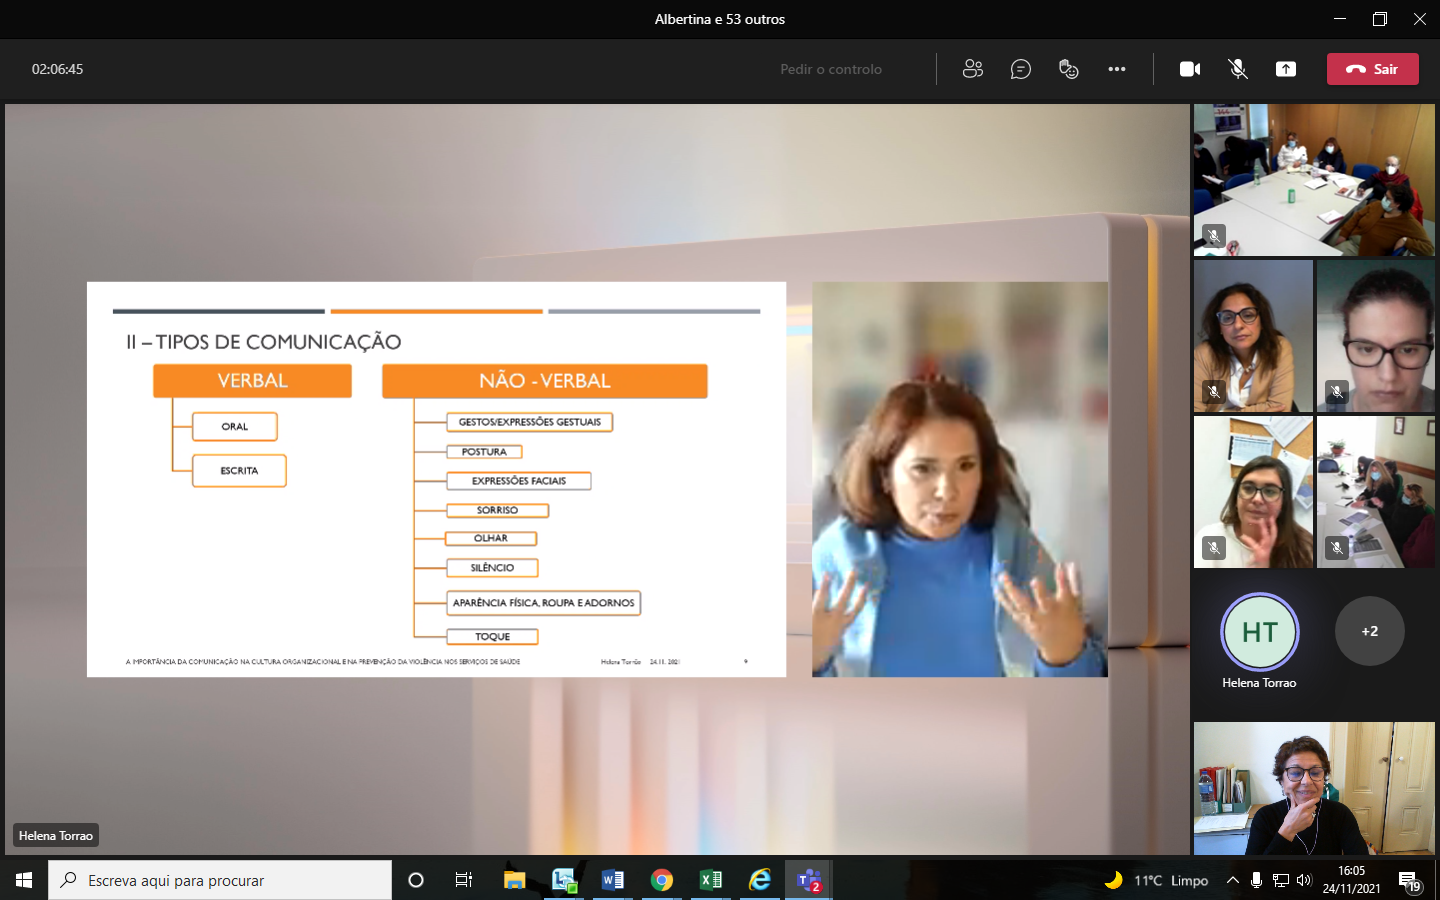The height and width of the screenshot is (900, 1440).
Task: Toggle the camera on or off
Action: (x=1190, y=69)
